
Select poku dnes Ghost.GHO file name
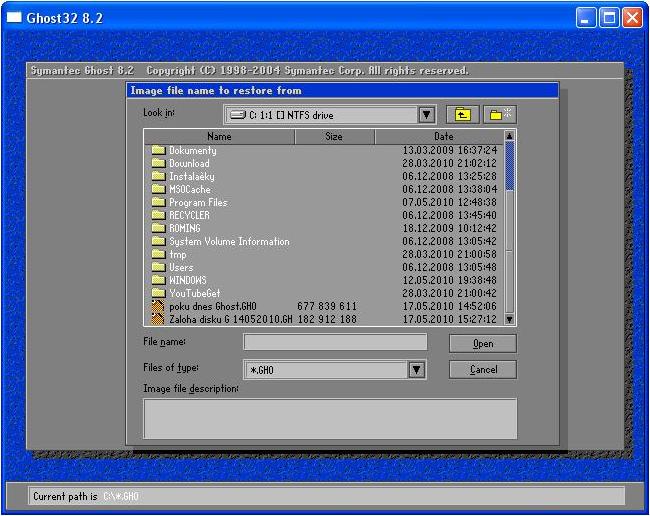pyautogui.click(x=213, y=306)
